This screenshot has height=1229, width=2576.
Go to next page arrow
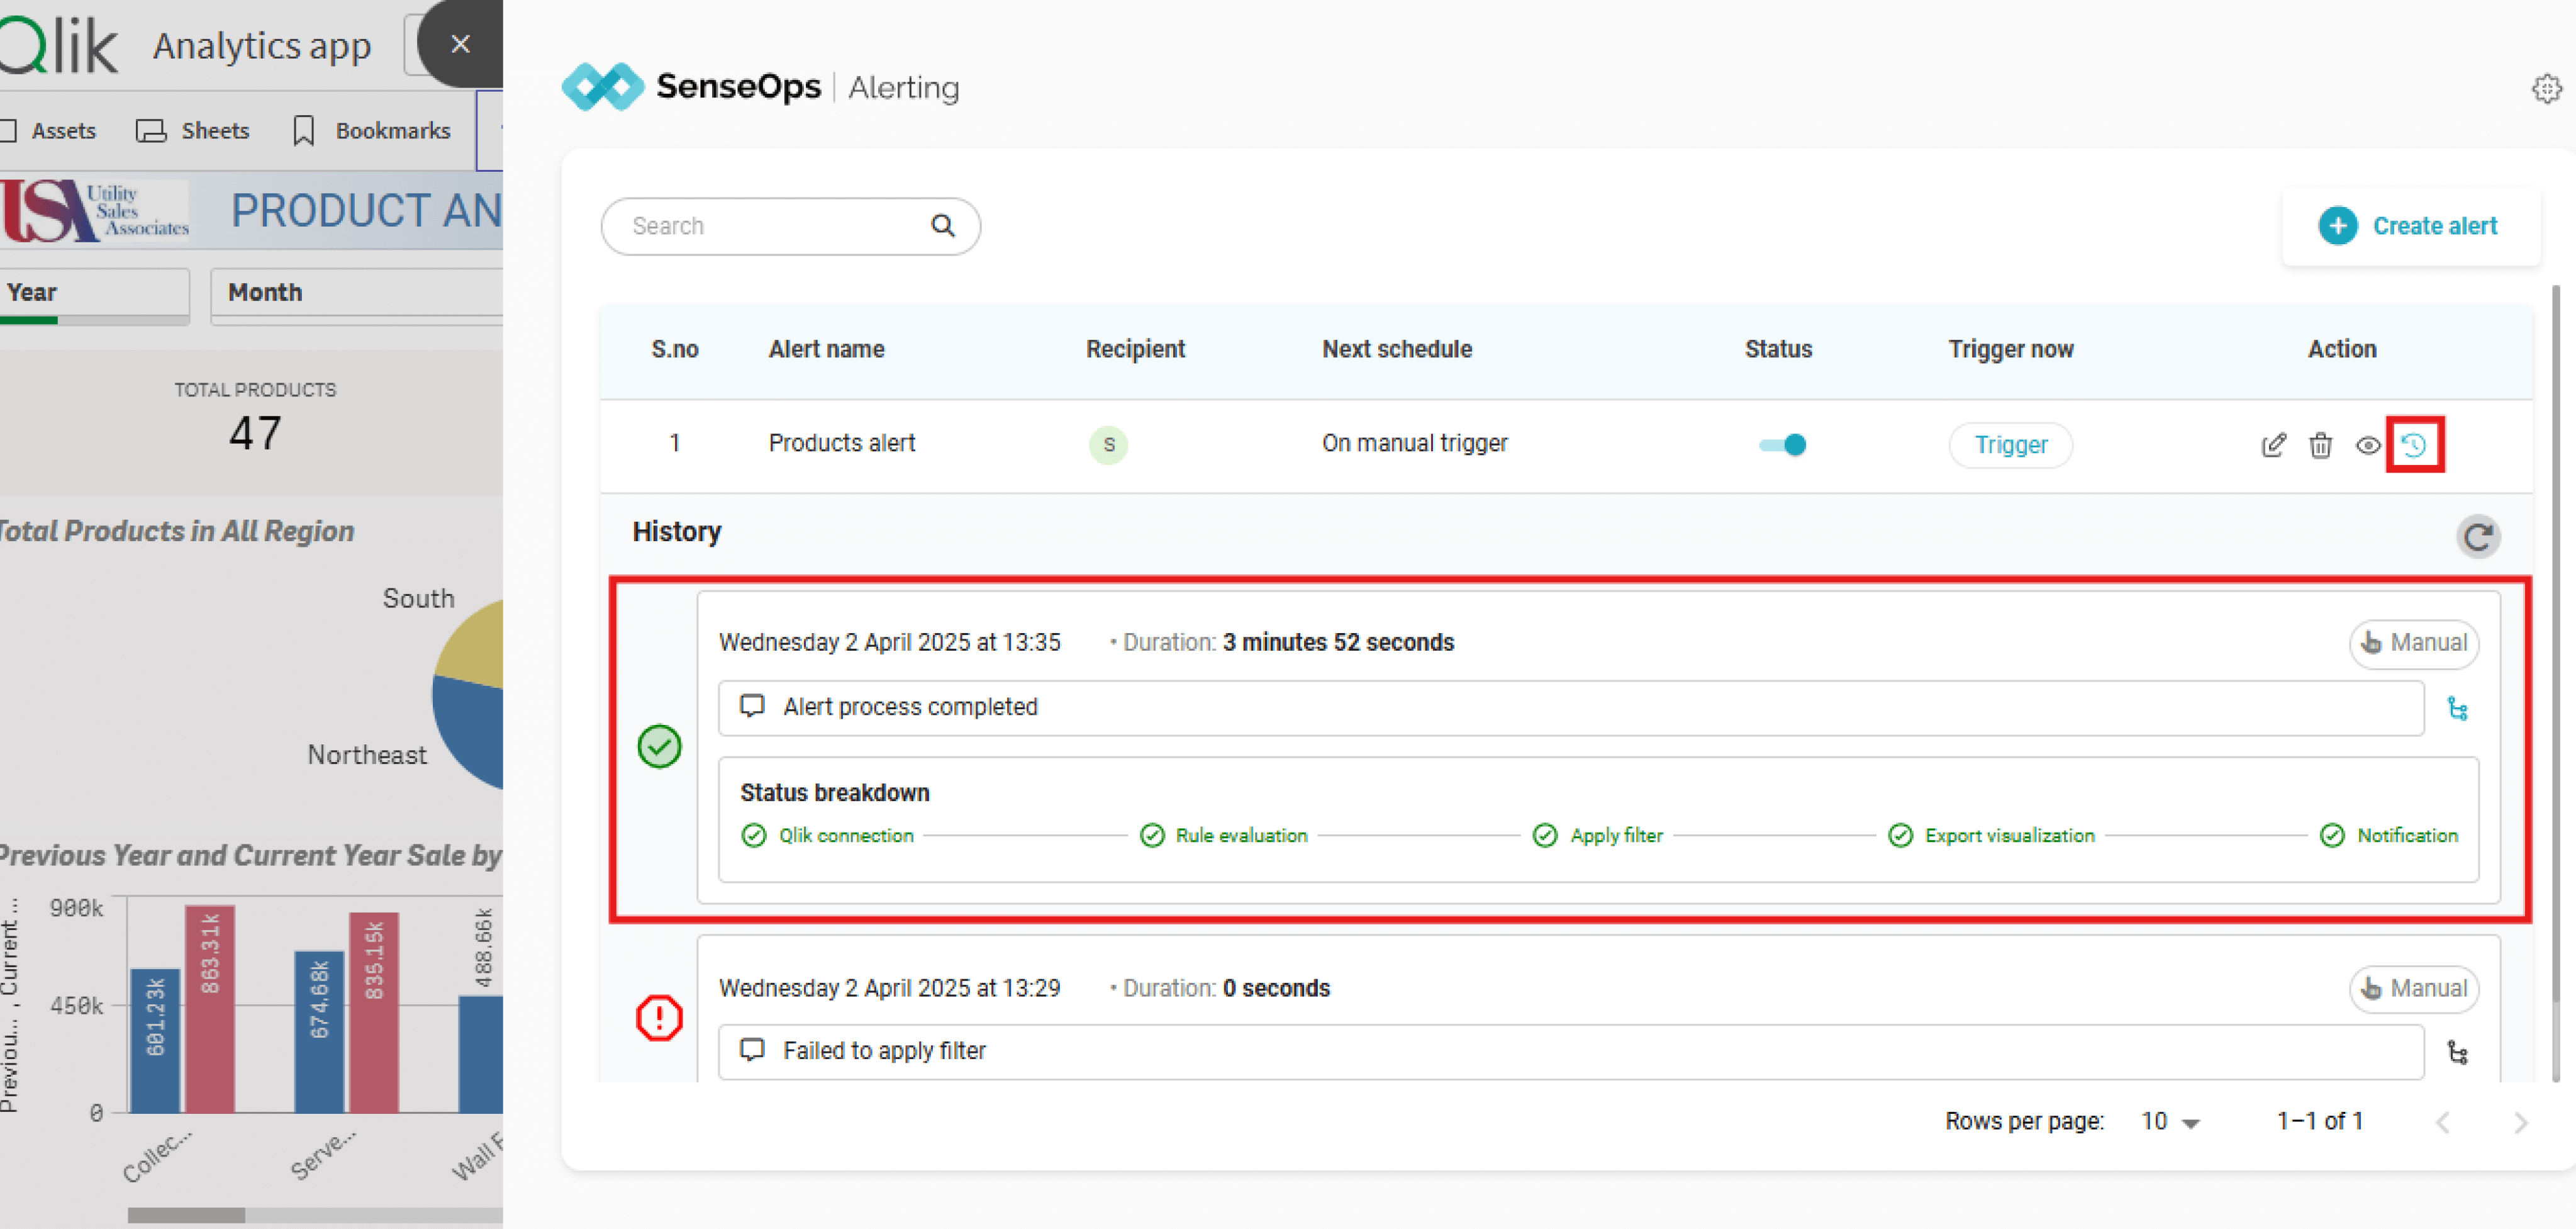2520,1122
